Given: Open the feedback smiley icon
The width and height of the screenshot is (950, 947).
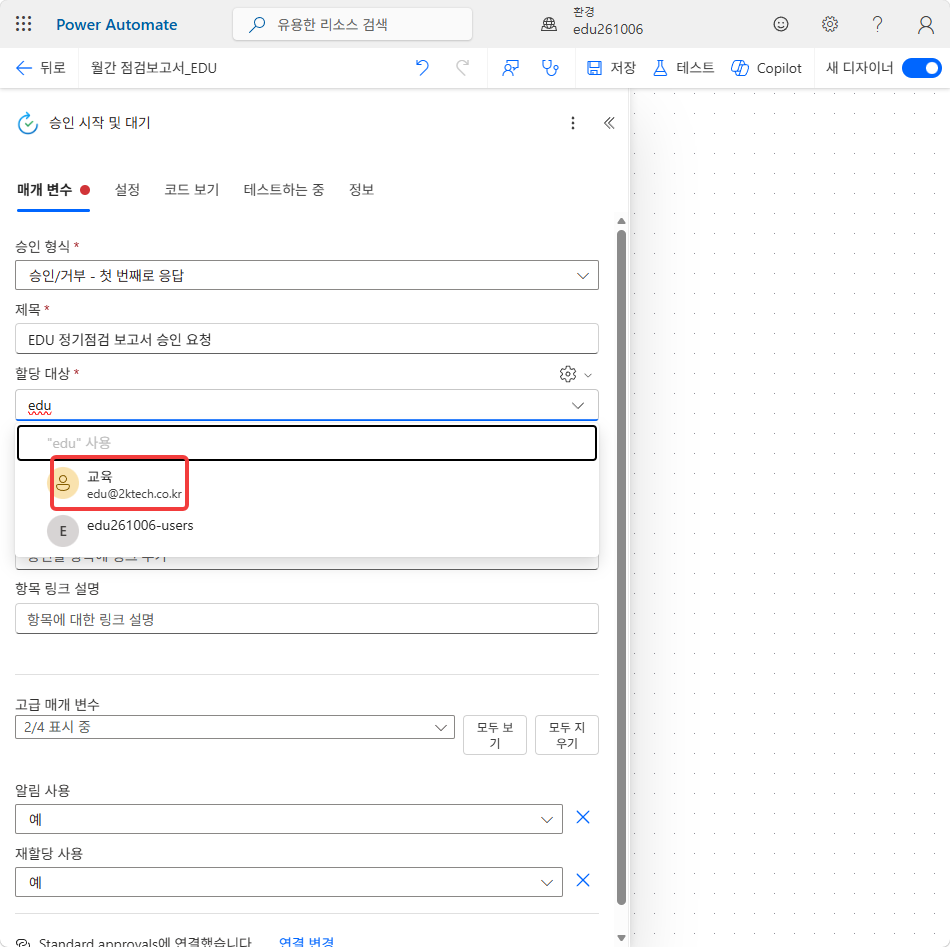Looking at the screenshot, I should pyautogui.click(x=781, y=24).
